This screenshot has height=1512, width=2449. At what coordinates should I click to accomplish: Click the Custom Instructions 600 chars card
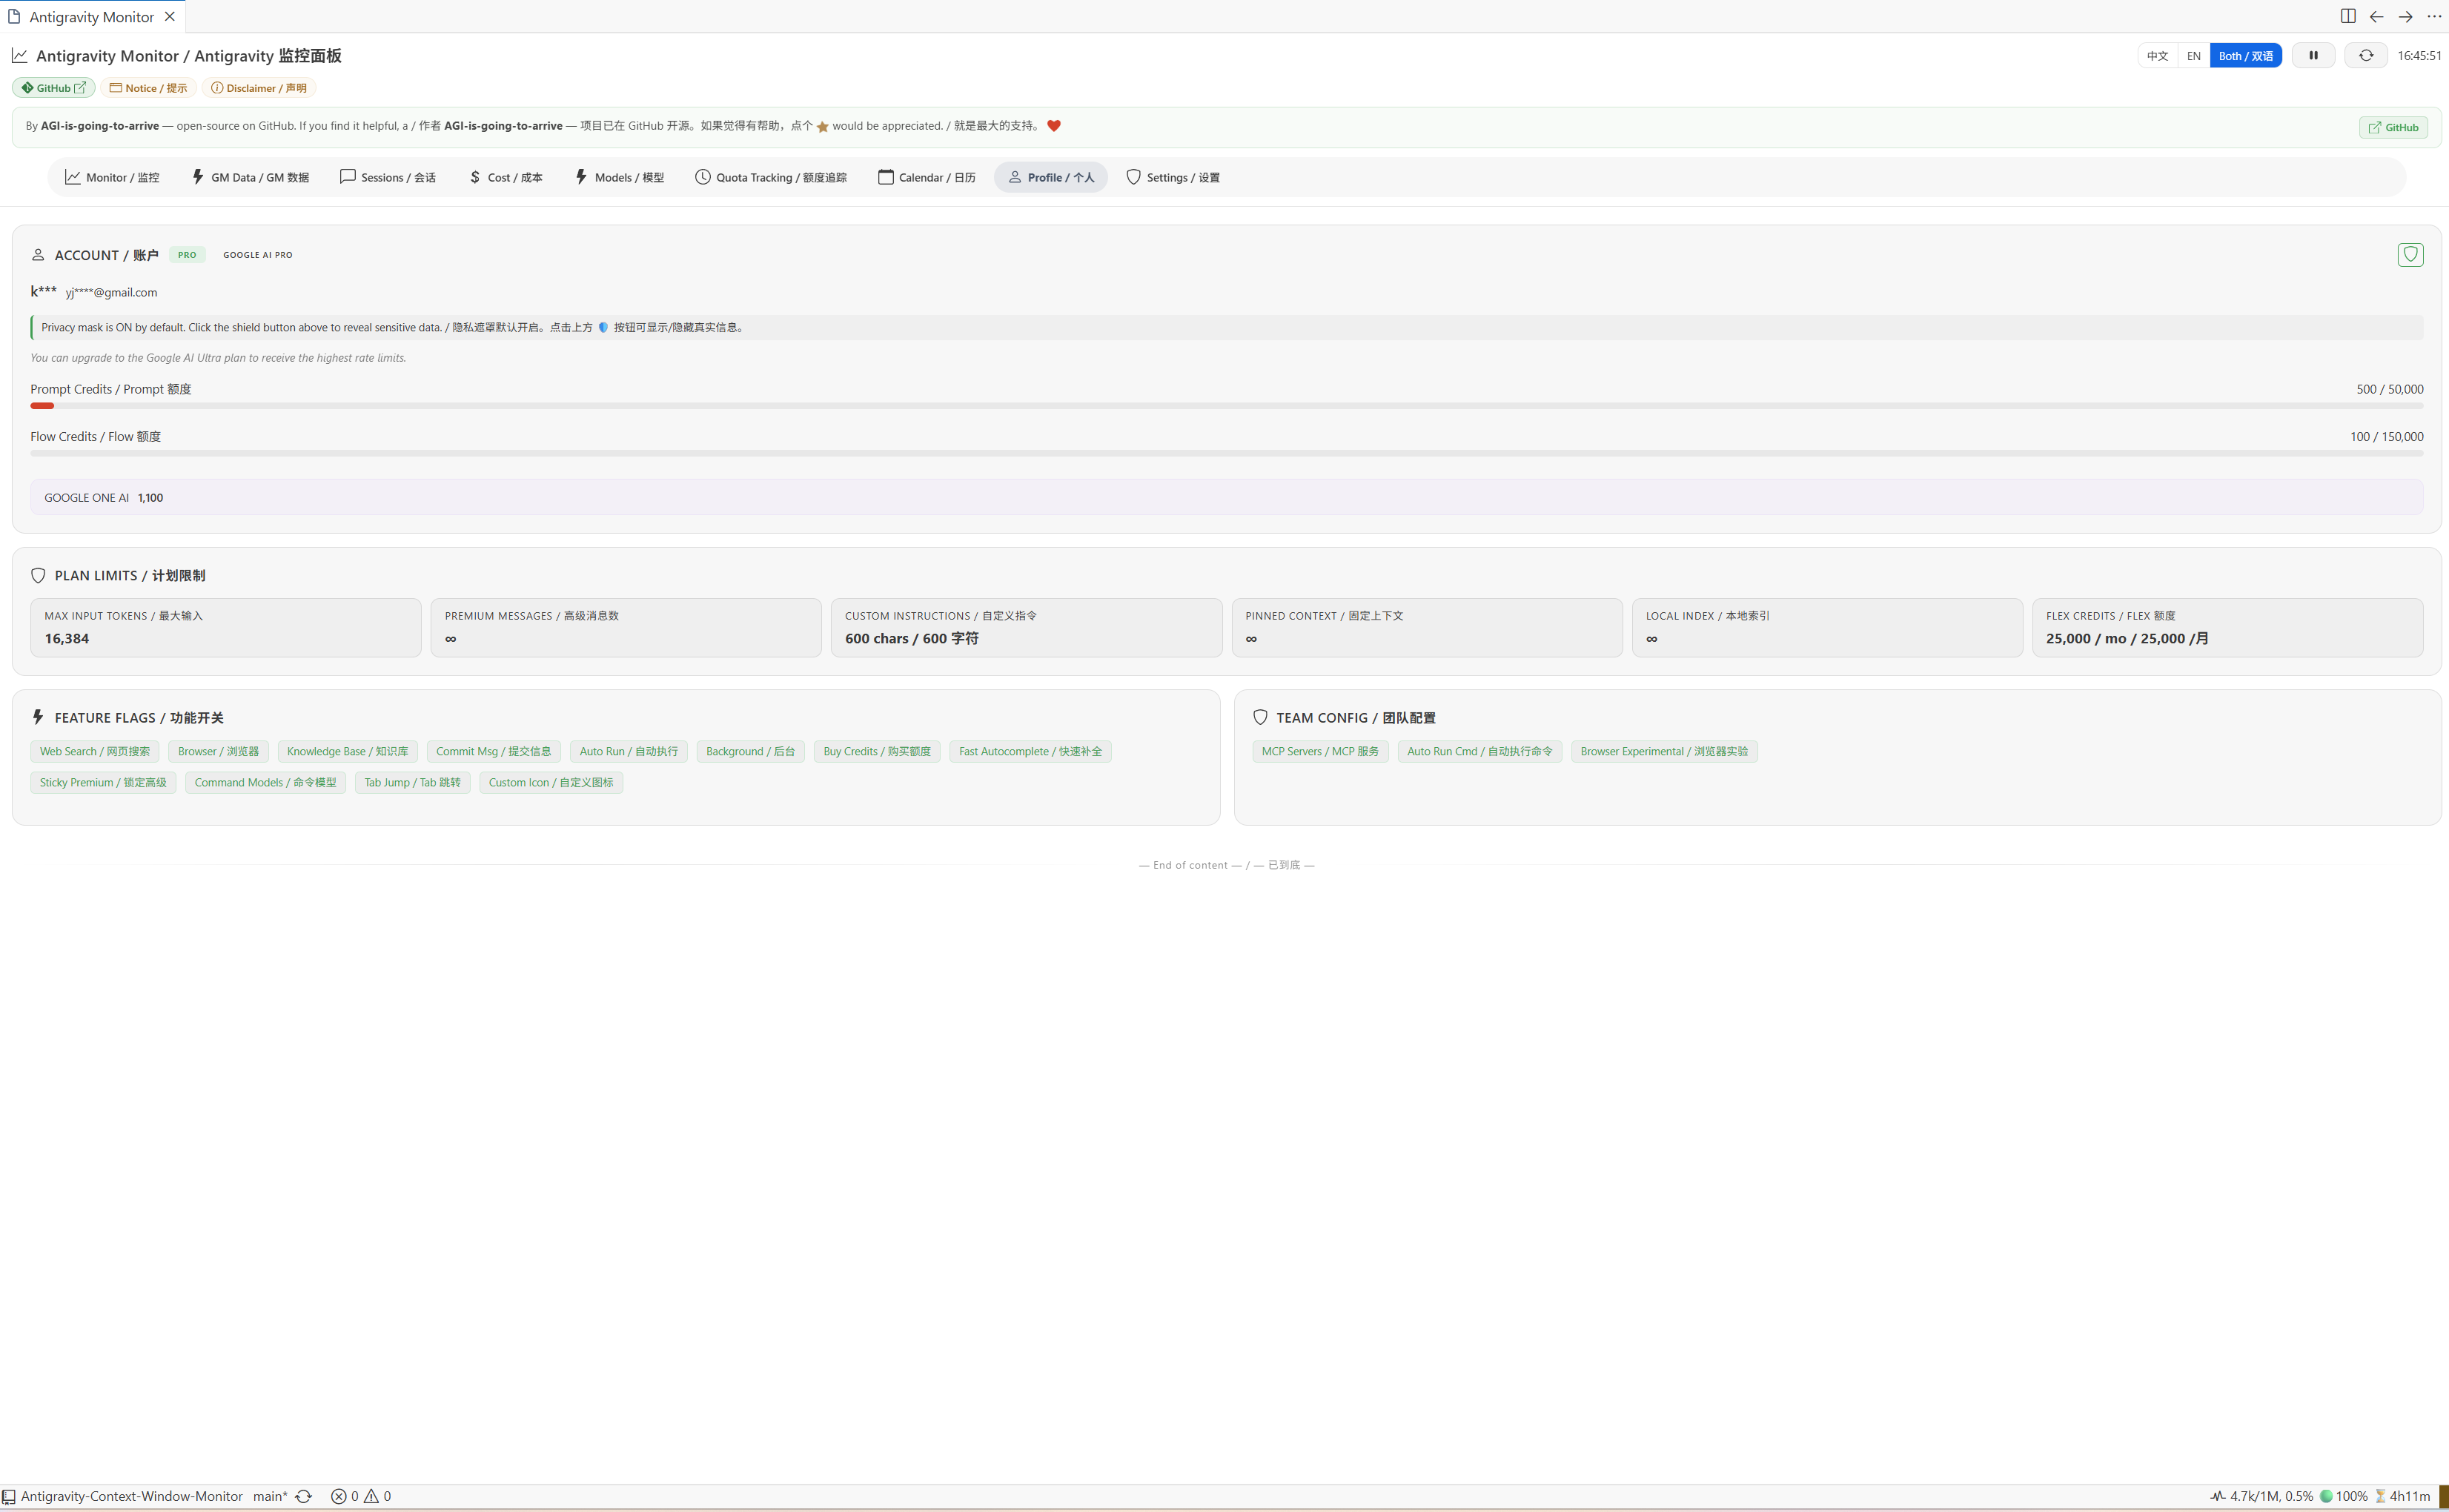tap(1026, 628)
